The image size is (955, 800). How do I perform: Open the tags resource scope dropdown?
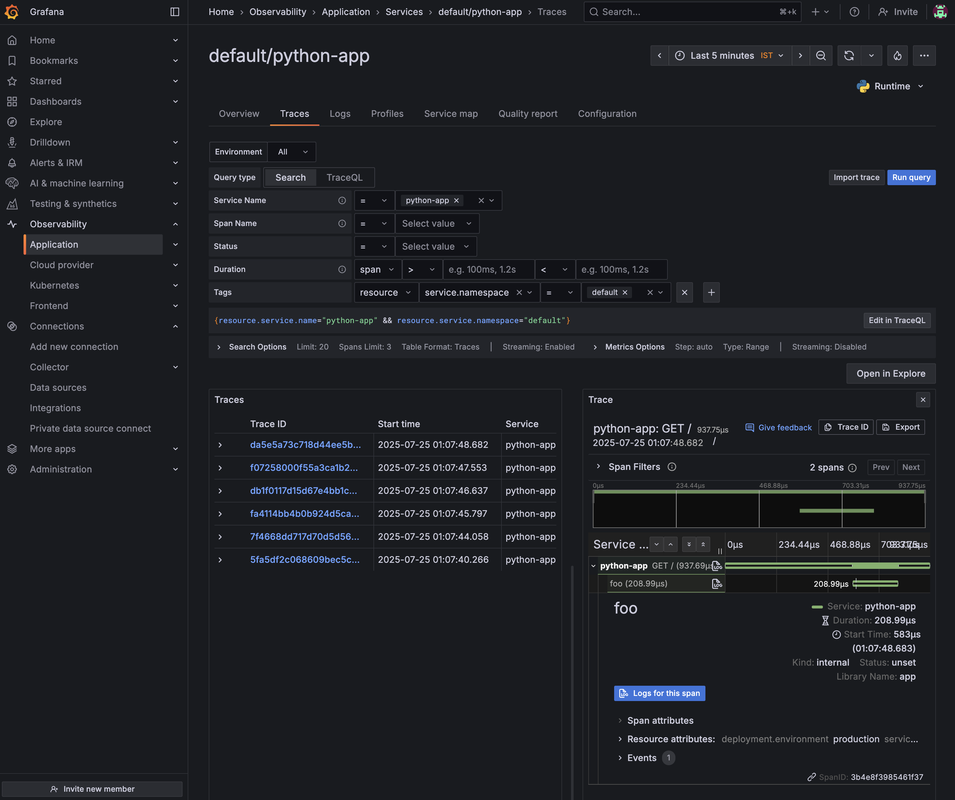tap(386, 292)
